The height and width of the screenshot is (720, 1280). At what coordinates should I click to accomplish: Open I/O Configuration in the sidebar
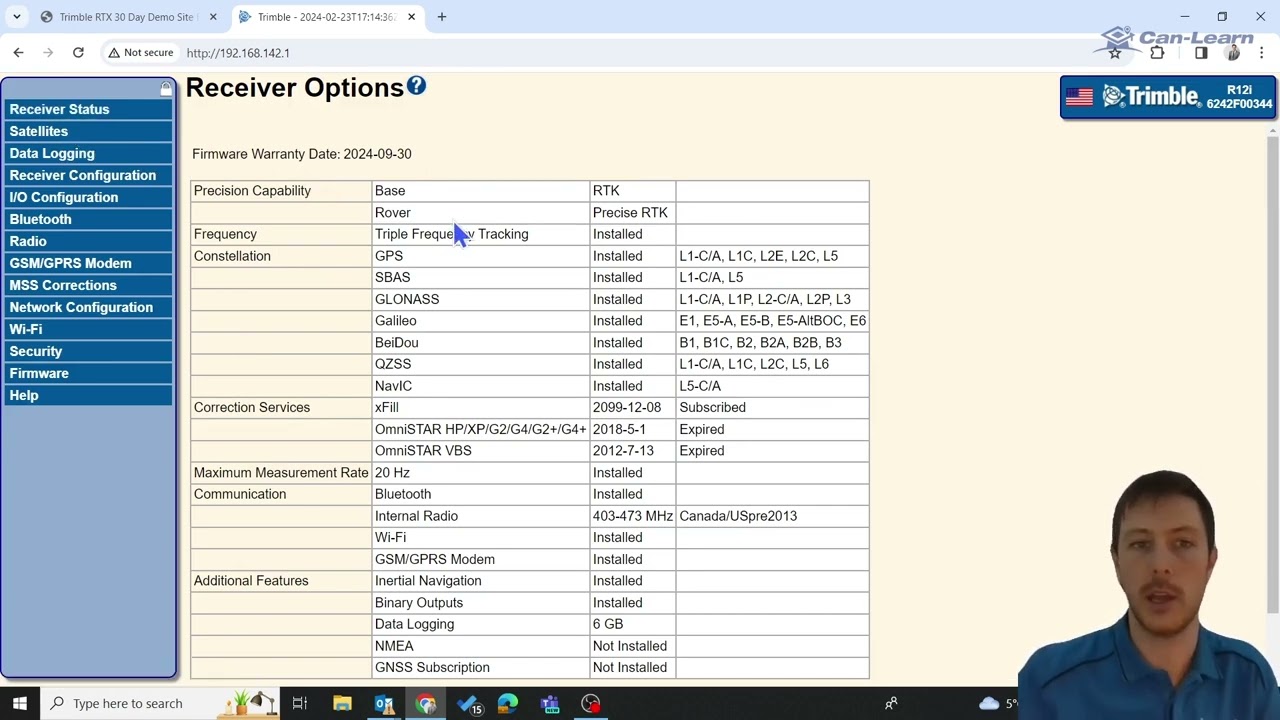(x=88, y=197)
